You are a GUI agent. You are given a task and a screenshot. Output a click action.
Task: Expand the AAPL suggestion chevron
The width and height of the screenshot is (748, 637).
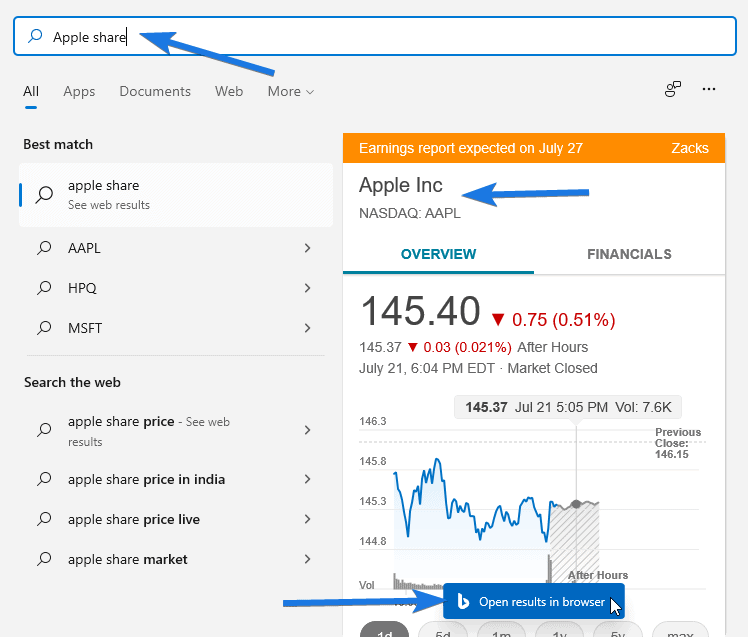coord(307,248)
